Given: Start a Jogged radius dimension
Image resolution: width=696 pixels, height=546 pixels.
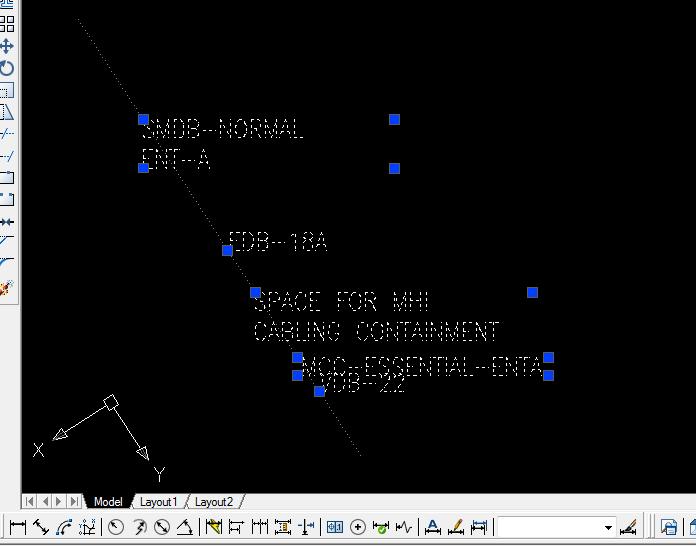Looking at the screenshot, I should coord(139,527).
